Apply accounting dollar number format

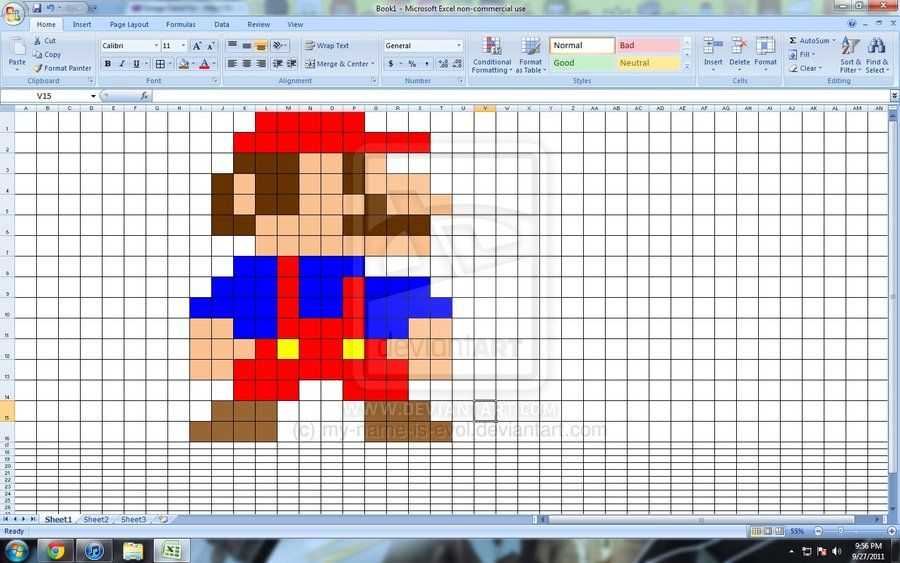[x=391, y=64]
